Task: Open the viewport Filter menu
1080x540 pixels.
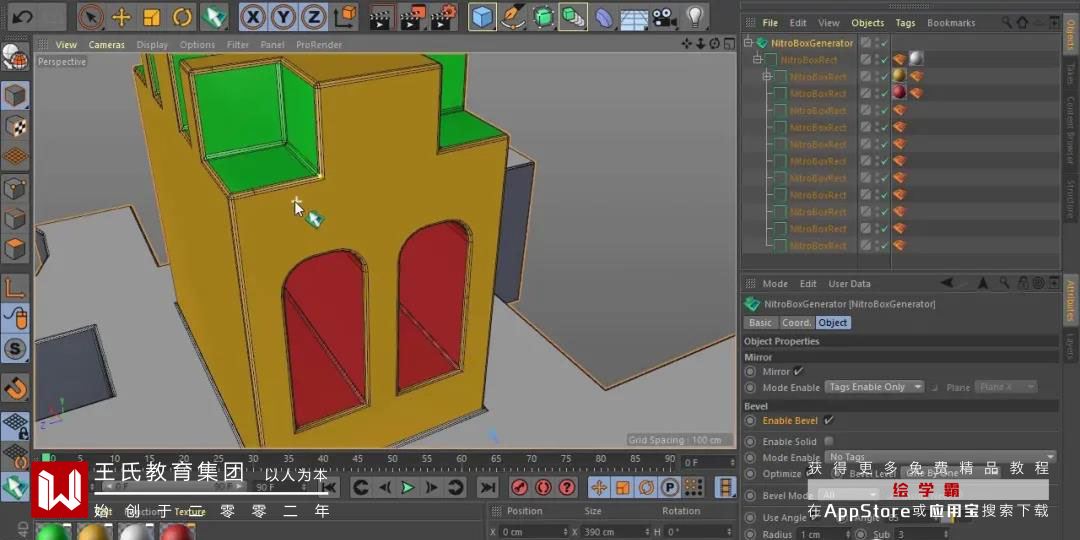Action: pos(238,45)
